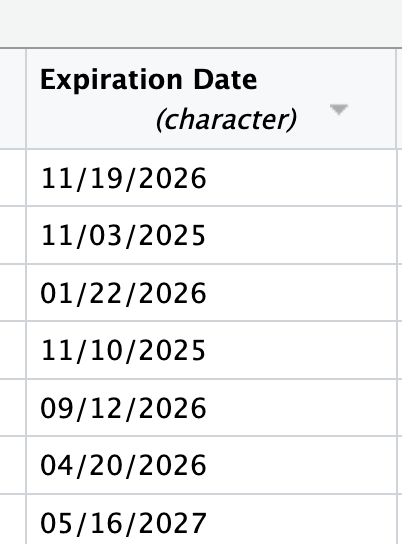Click the cell left of 11/03/2025
This screenshot has height=544, width=402.
pyautogui.click(x=12, y=235)
